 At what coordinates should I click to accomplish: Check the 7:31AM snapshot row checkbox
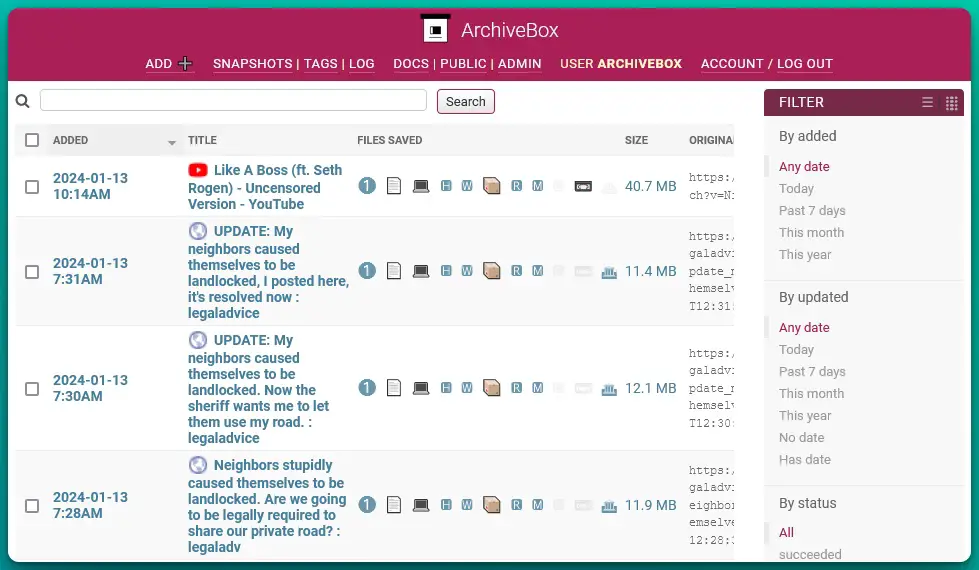[x=32, y=272]
